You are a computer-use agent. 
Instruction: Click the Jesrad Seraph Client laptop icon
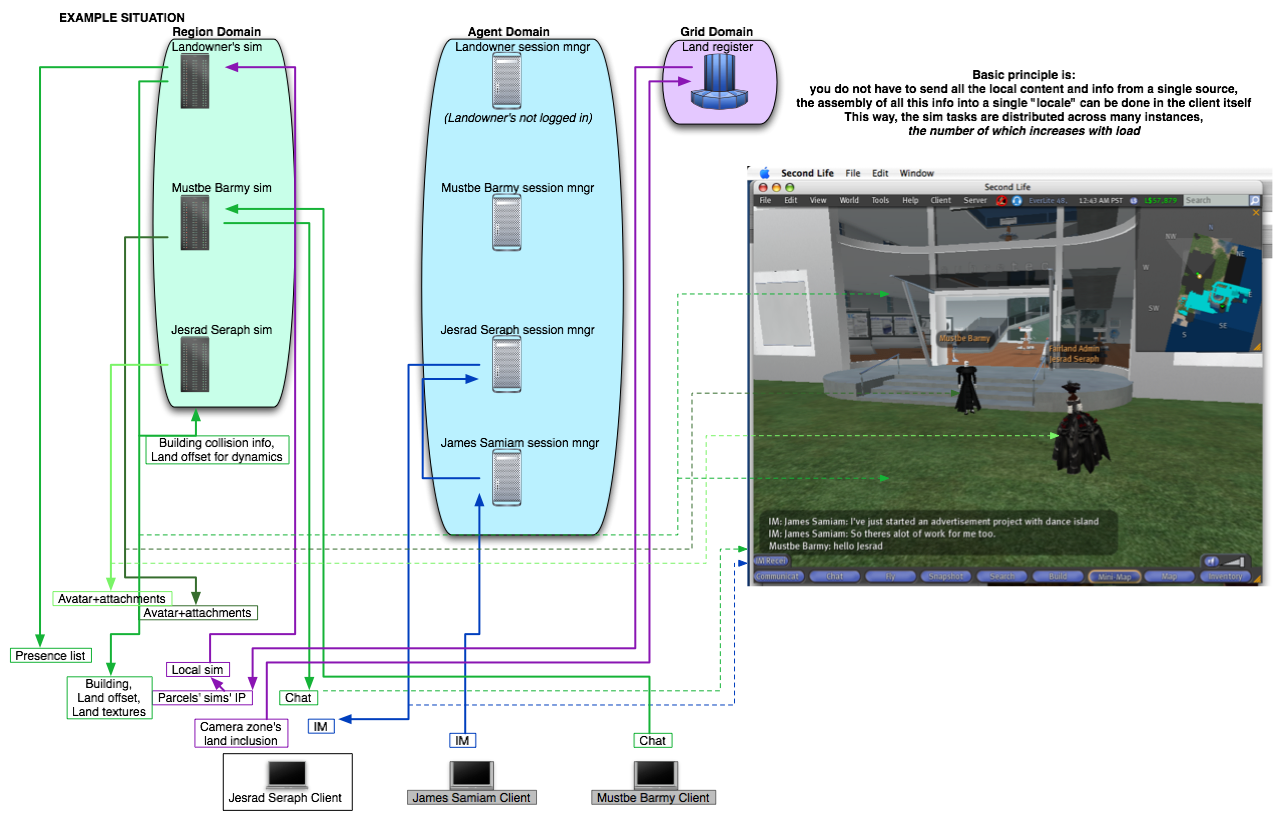(x=286, y=774)
